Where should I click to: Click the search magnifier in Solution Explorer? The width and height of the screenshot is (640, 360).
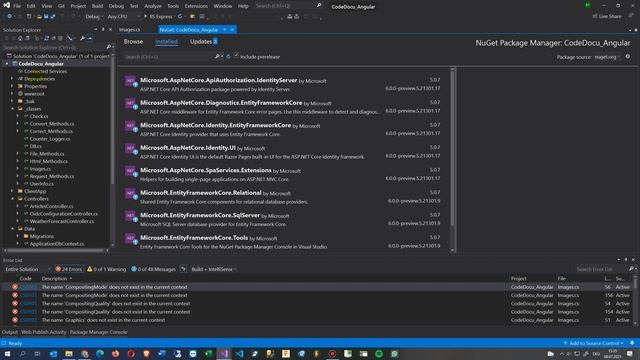pos(108,47)
